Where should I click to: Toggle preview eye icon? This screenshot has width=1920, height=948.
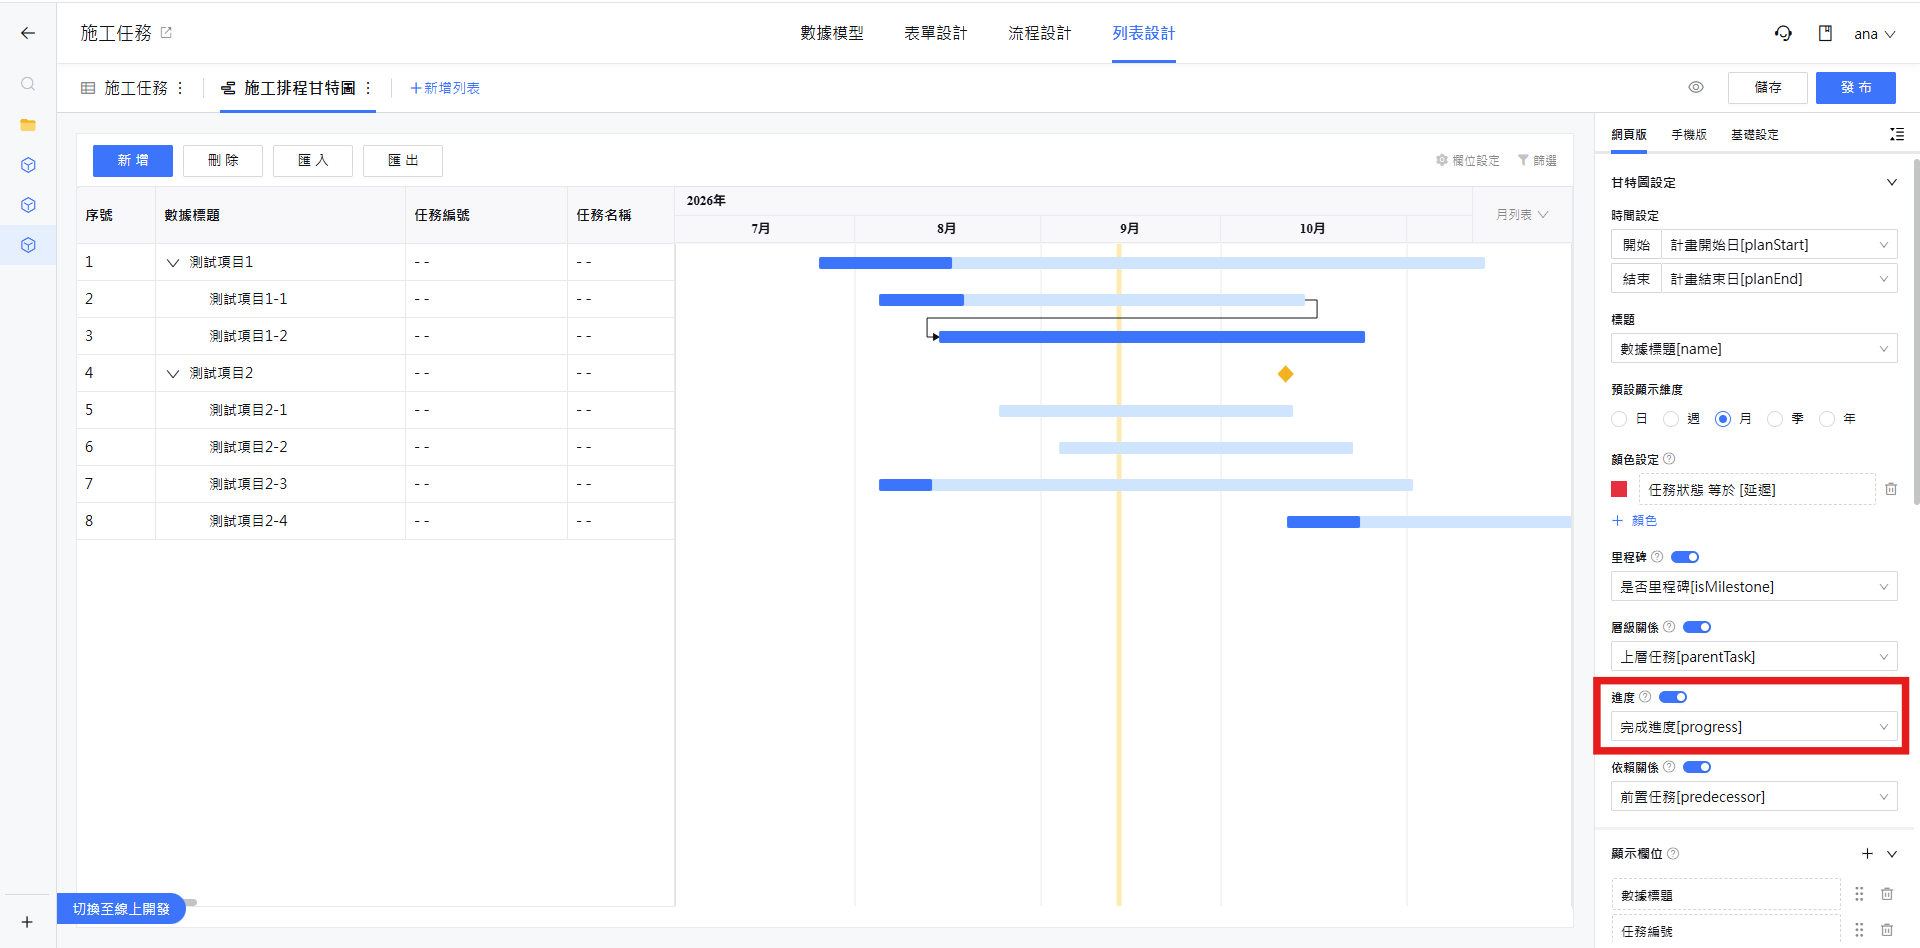(x=1696, y=87)
